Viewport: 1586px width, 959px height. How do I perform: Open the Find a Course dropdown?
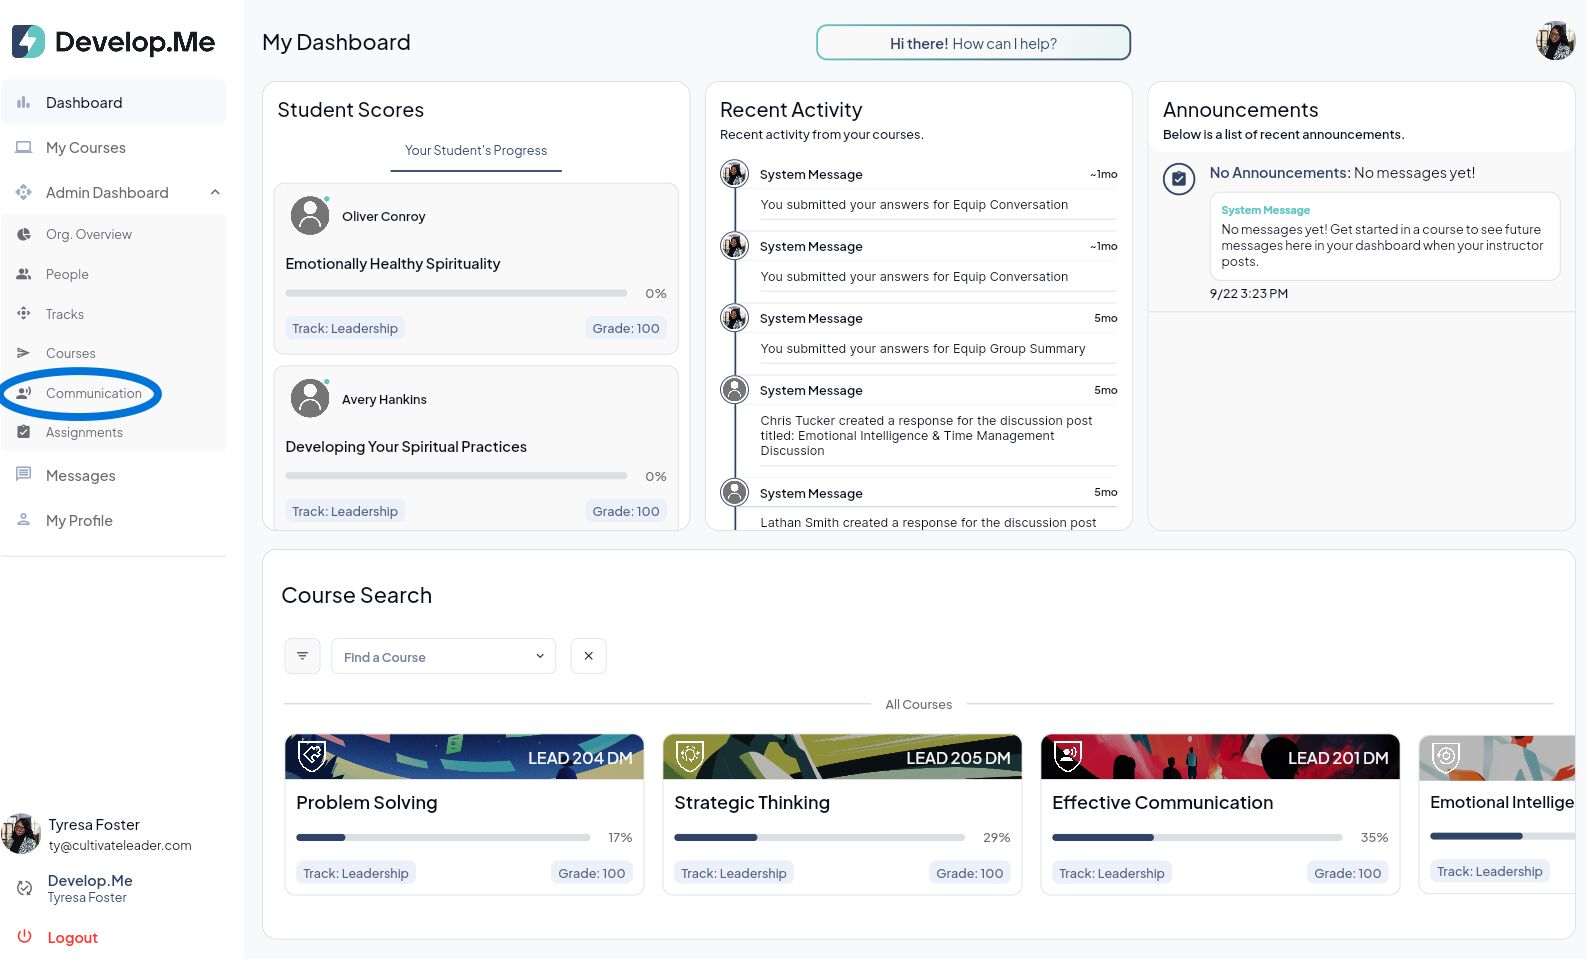click(x=443, y=656)
